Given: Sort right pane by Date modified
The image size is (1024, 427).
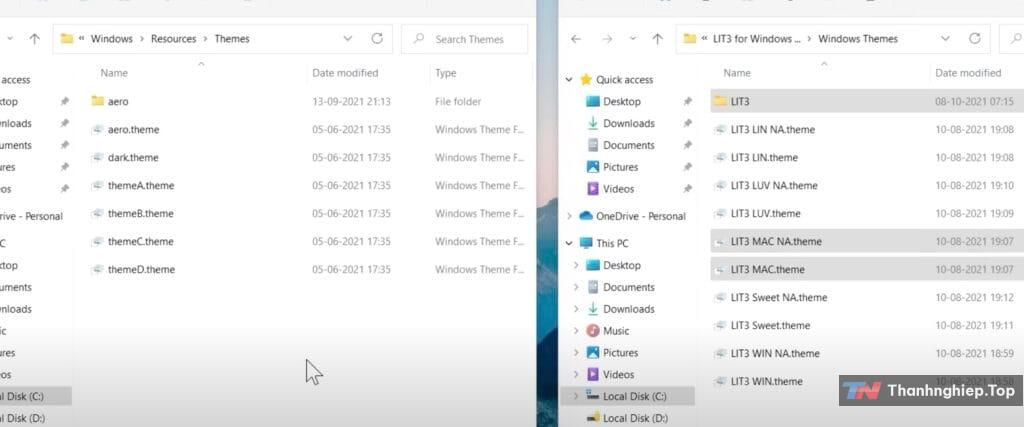Looking at the screenshot, I should [x=967, y=73].
